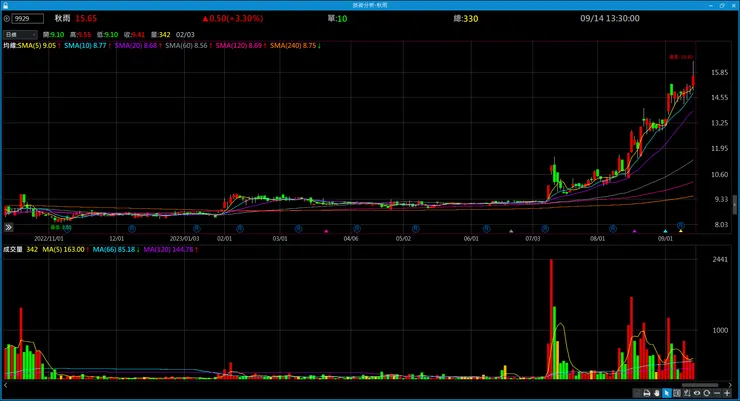Click the latest red candlestick at chart's right
Screen dimensions: 740x401
[693, 80]
